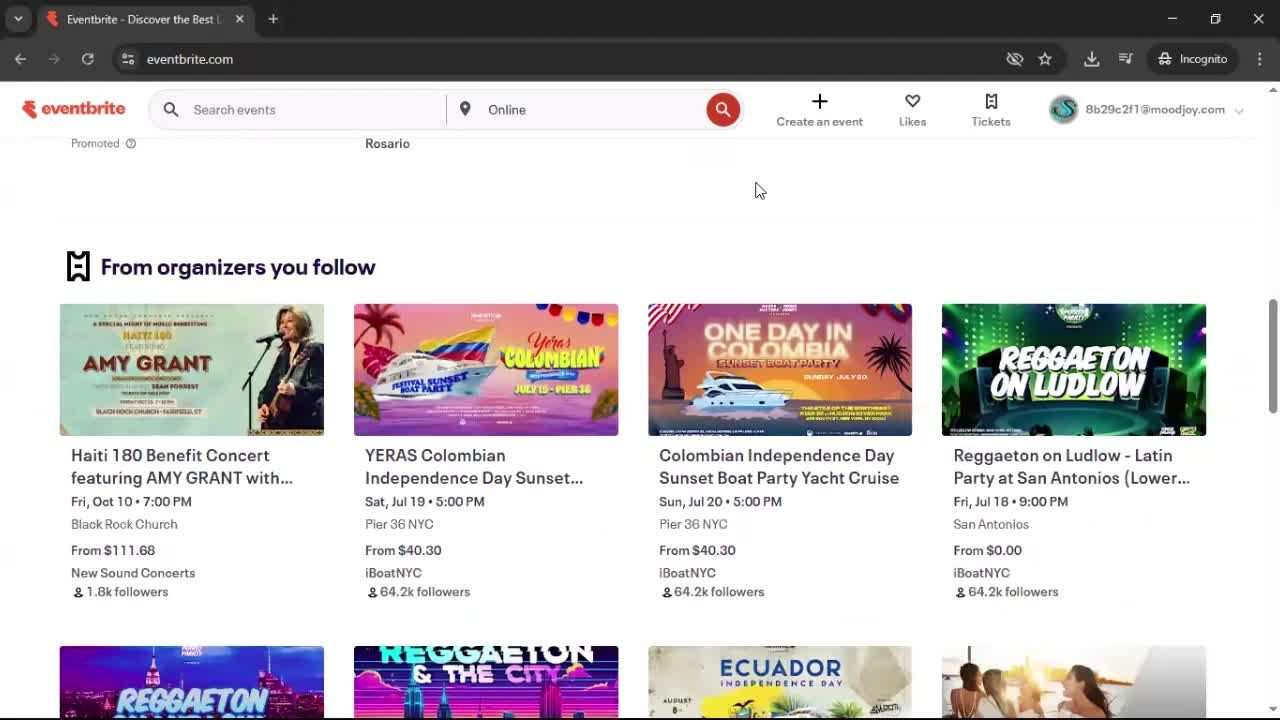The width and height of the screenshot is (1280, 720).
Task: Open the Tickets icon
Action: (991, 101)
